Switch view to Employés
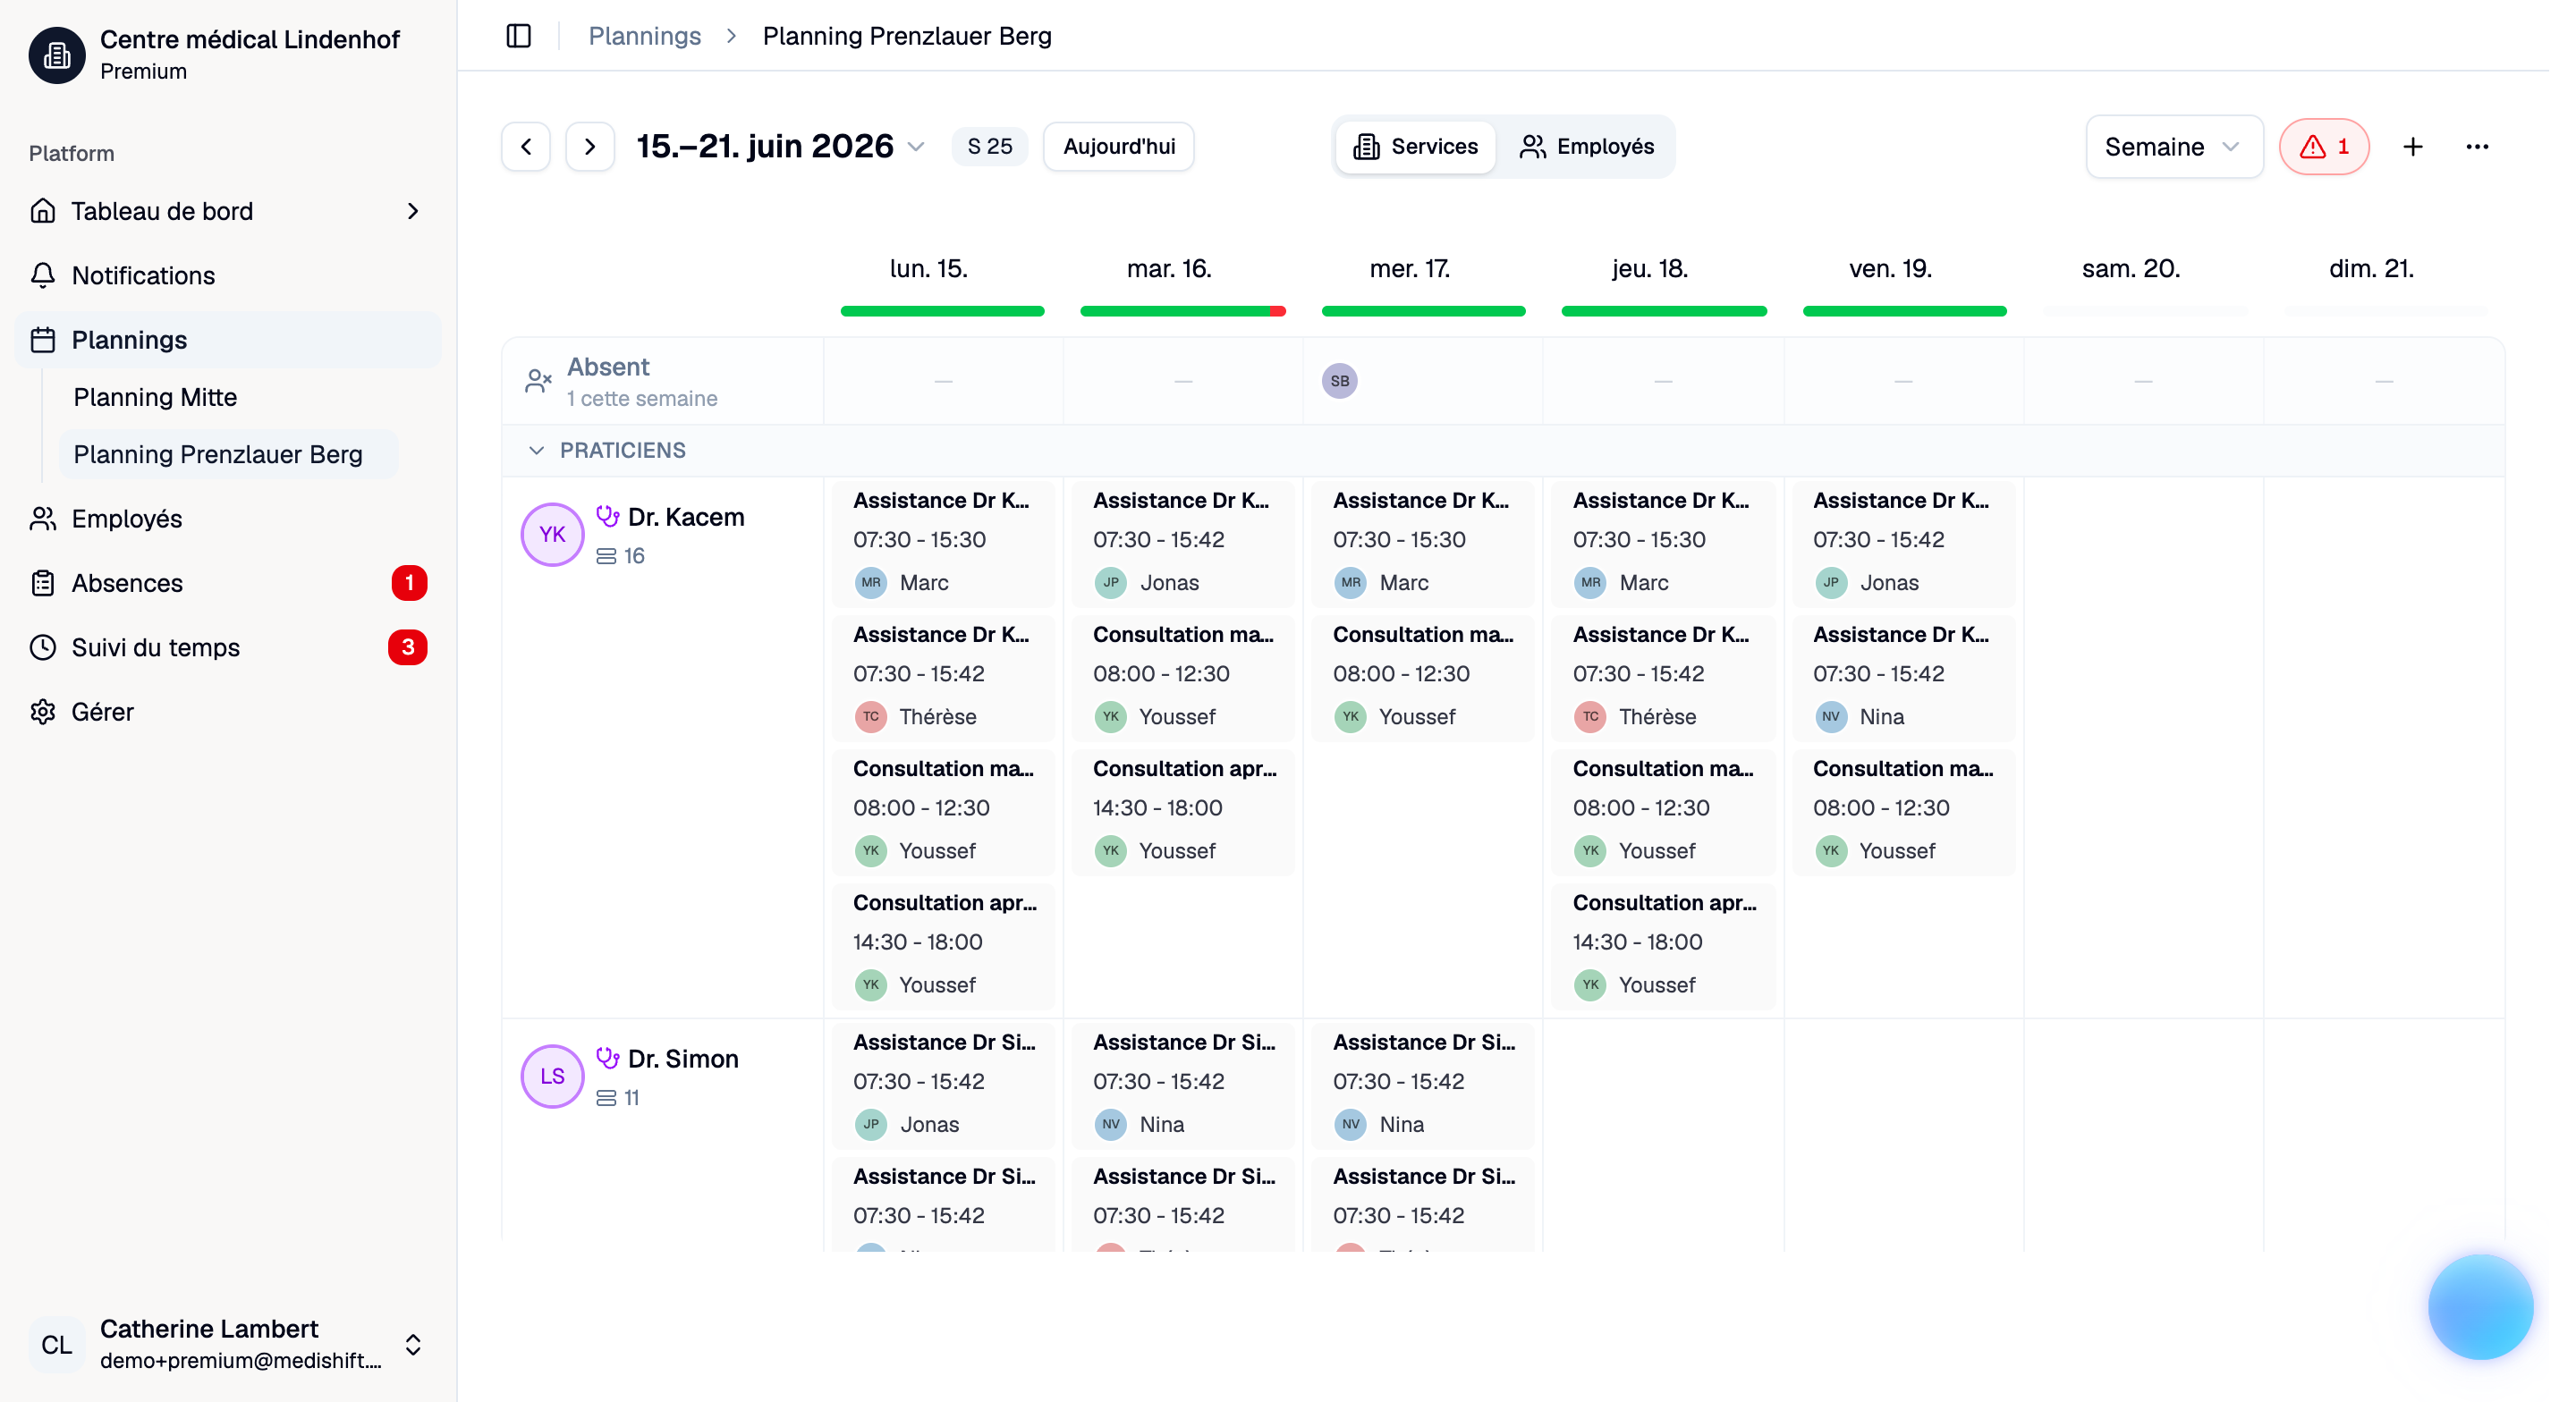Screen dimensions: 2576x1402 click(1586, 147)
